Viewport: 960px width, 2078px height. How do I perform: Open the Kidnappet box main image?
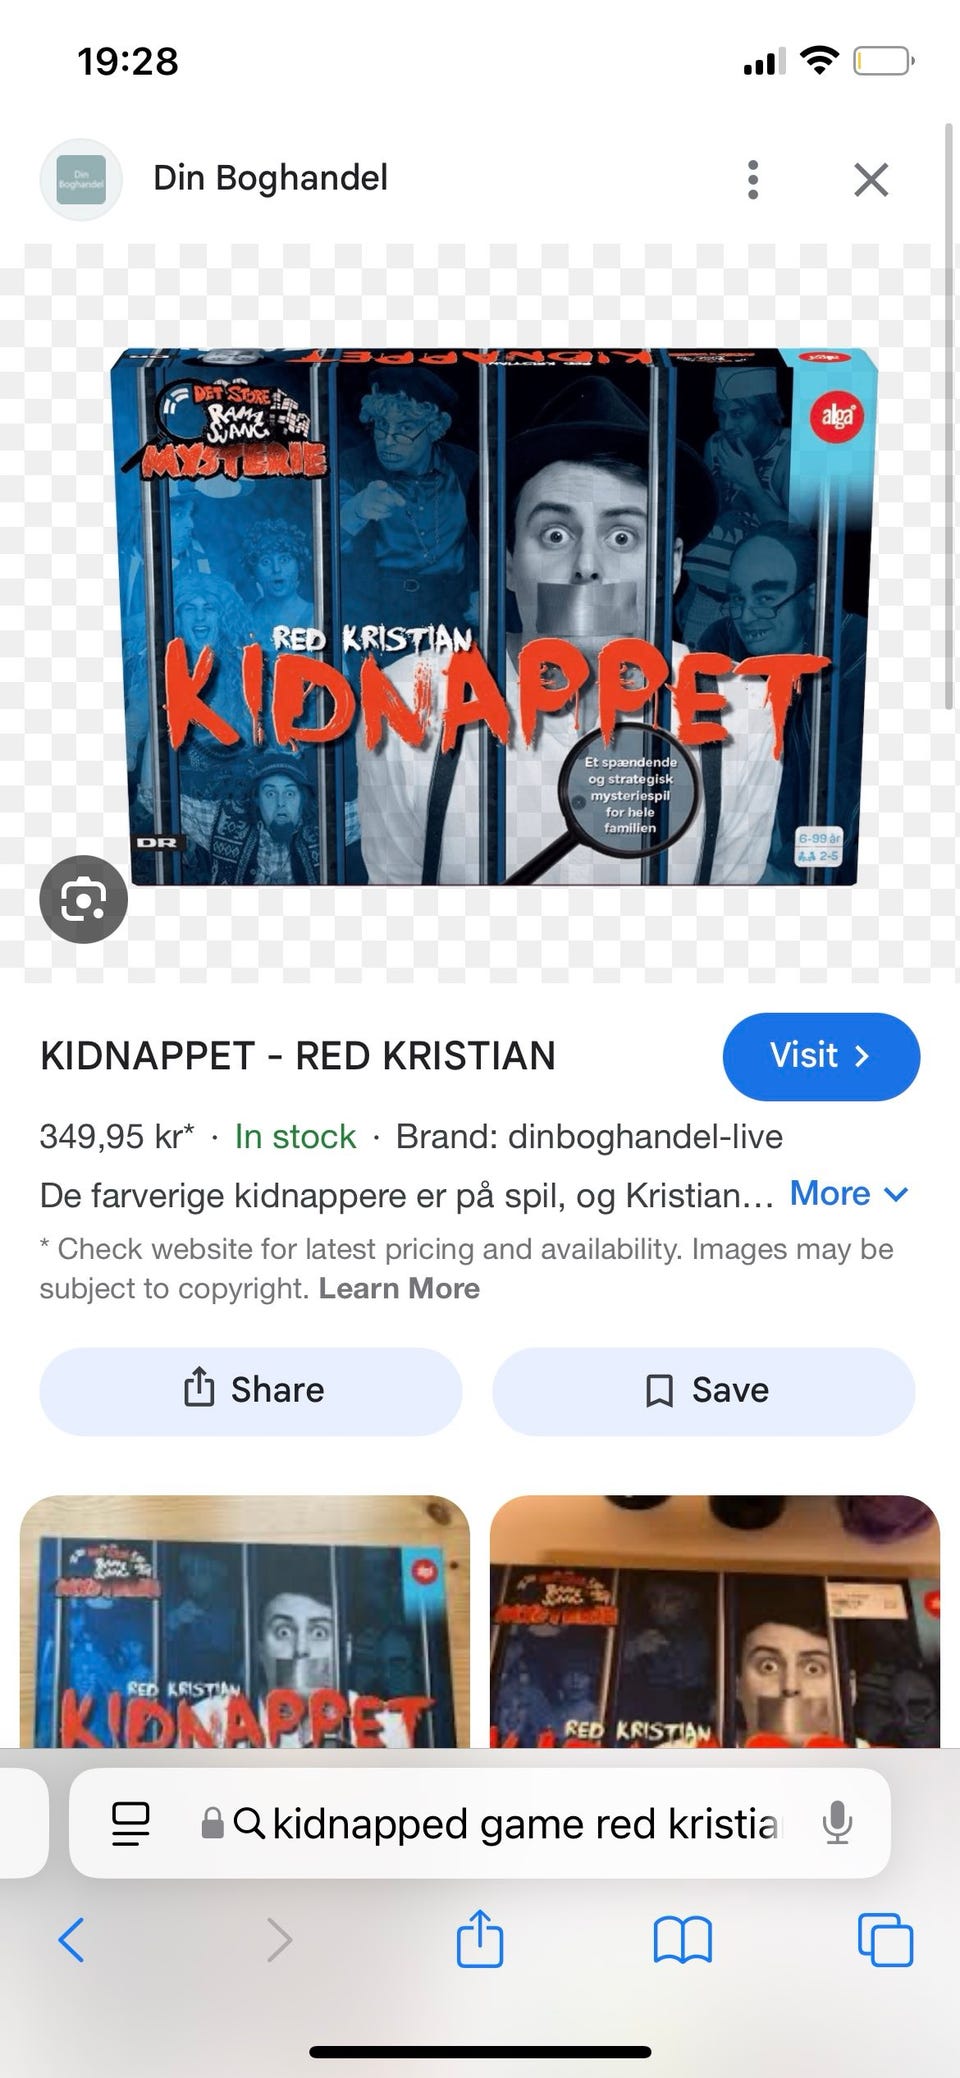coord(494,616)
